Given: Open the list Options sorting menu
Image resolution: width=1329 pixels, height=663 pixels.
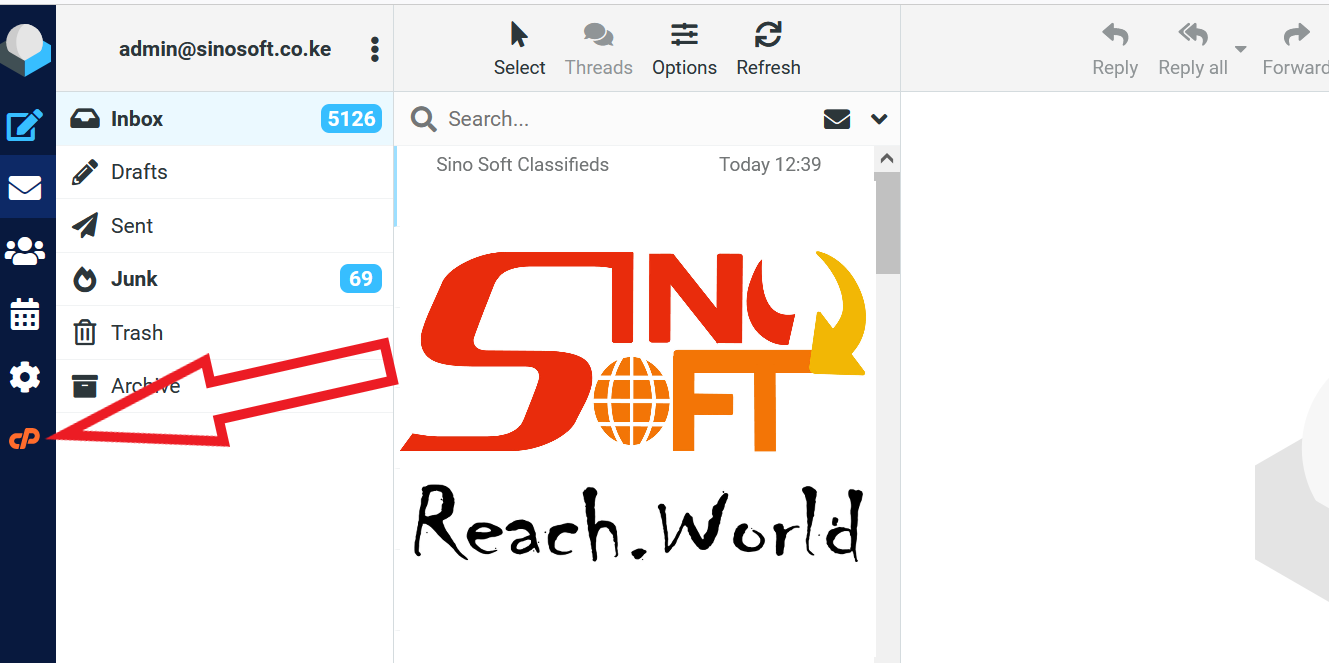Looking at the screenshot, I should coord(684,47).
